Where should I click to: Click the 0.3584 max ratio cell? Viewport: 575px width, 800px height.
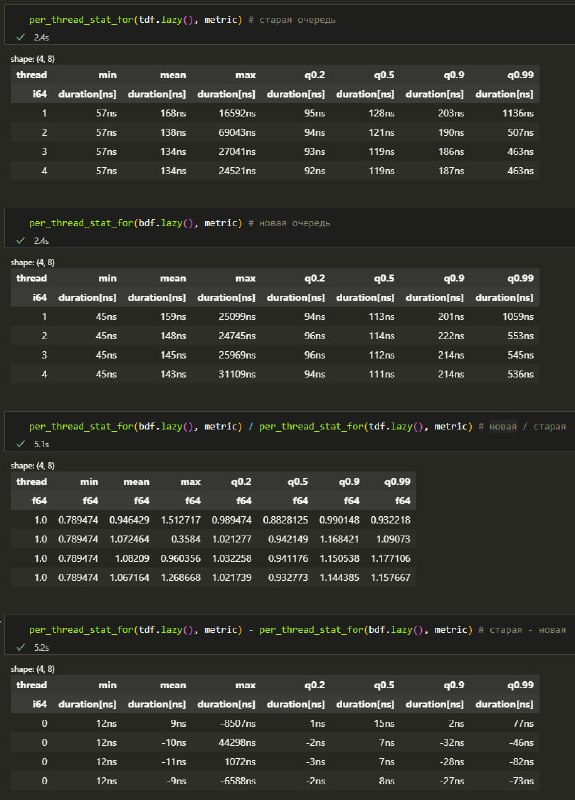tap(185, 539)
